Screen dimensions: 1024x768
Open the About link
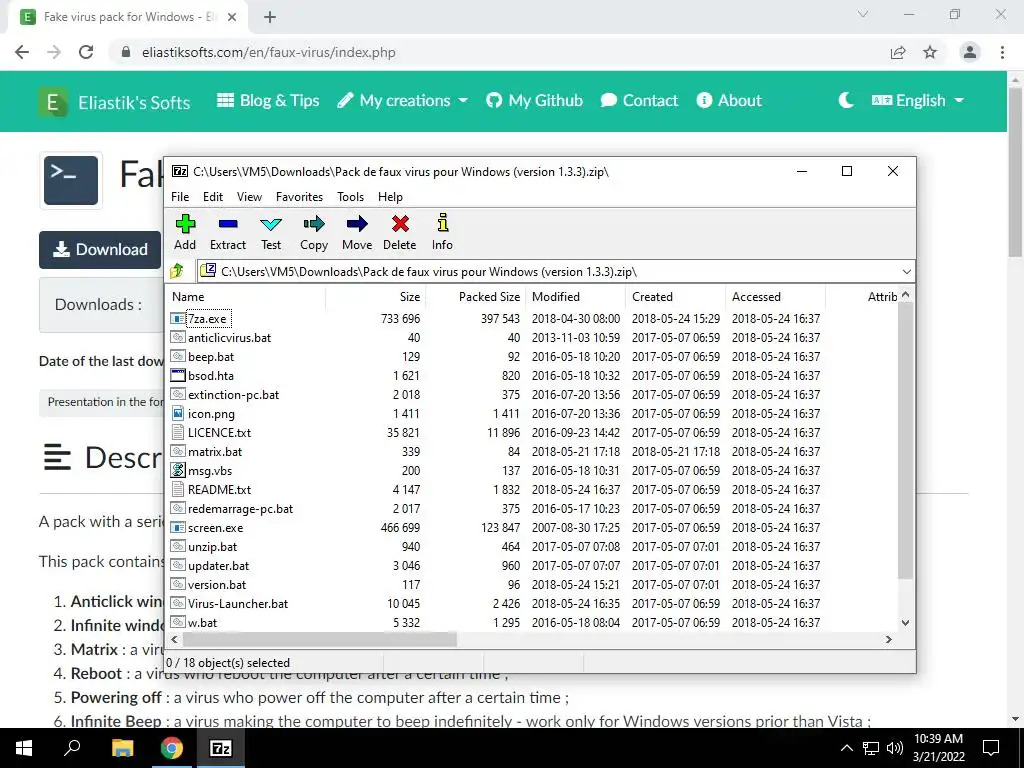(x=729, y=101)
